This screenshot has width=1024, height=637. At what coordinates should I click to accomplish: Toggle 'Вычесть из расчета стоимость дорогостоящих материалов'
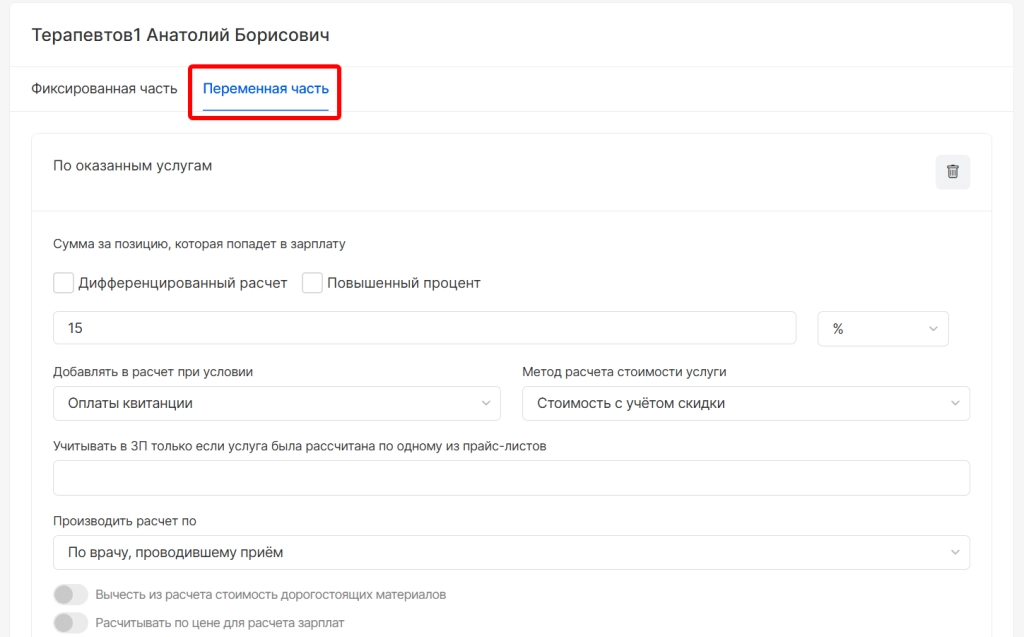pos(71,595)
